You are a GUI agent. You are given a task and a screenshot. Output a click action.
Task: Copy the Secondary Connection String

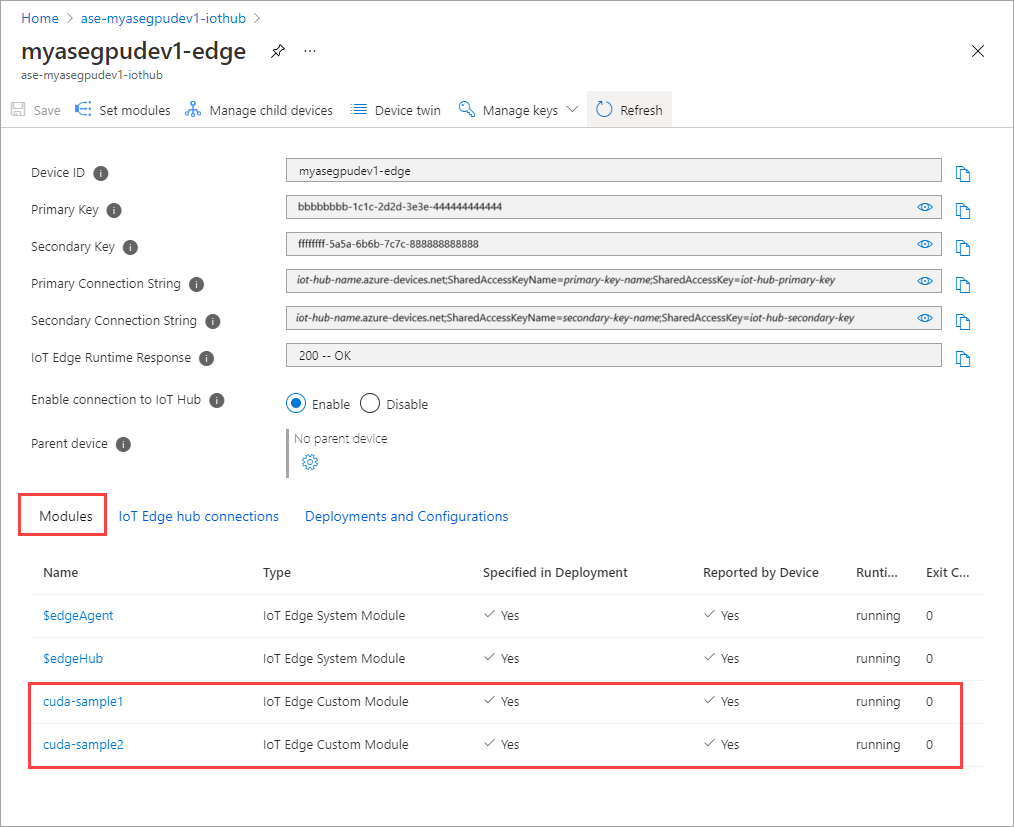pyautogui.click(x=963, y=322)
